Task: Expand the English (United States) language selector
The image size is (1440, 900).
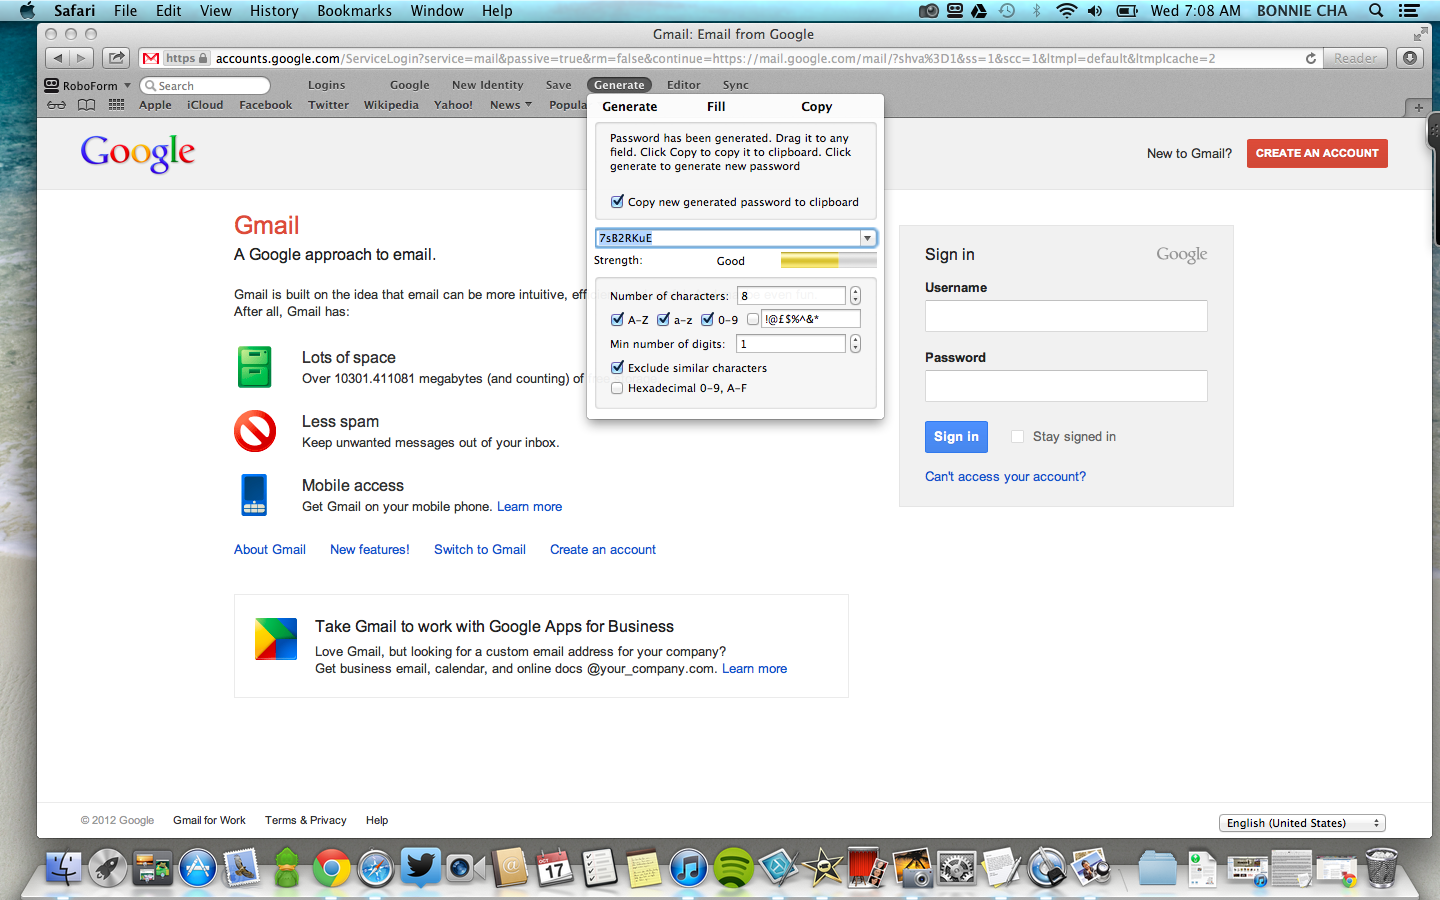Action: tap(1301, 822)
